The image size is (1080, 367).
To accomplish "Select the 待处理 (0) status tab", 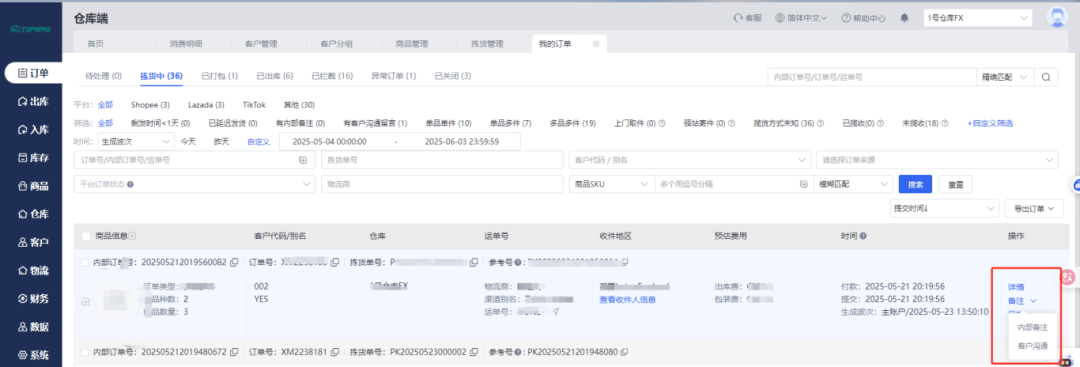I will coord(103,76).
